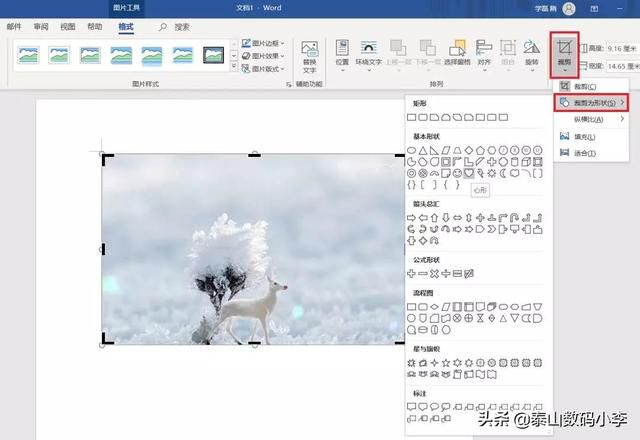Open the 选择窗格 selection pane

[x=457, y=53]
